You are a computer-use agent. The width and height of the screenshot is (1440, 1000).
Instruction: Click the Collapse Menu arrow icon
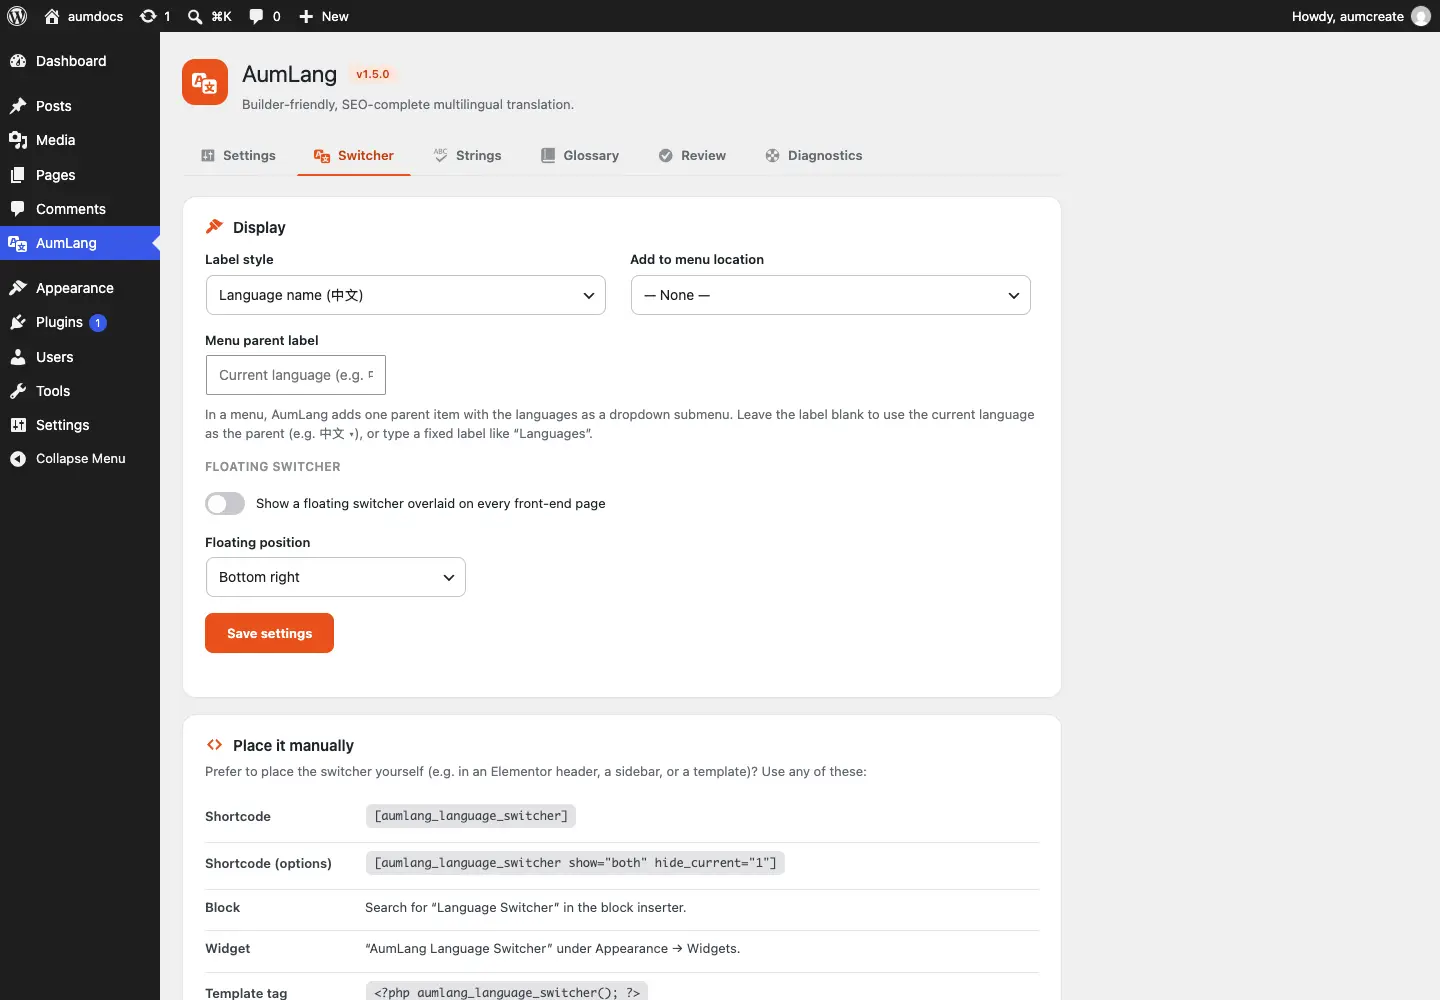coord(18,459)
